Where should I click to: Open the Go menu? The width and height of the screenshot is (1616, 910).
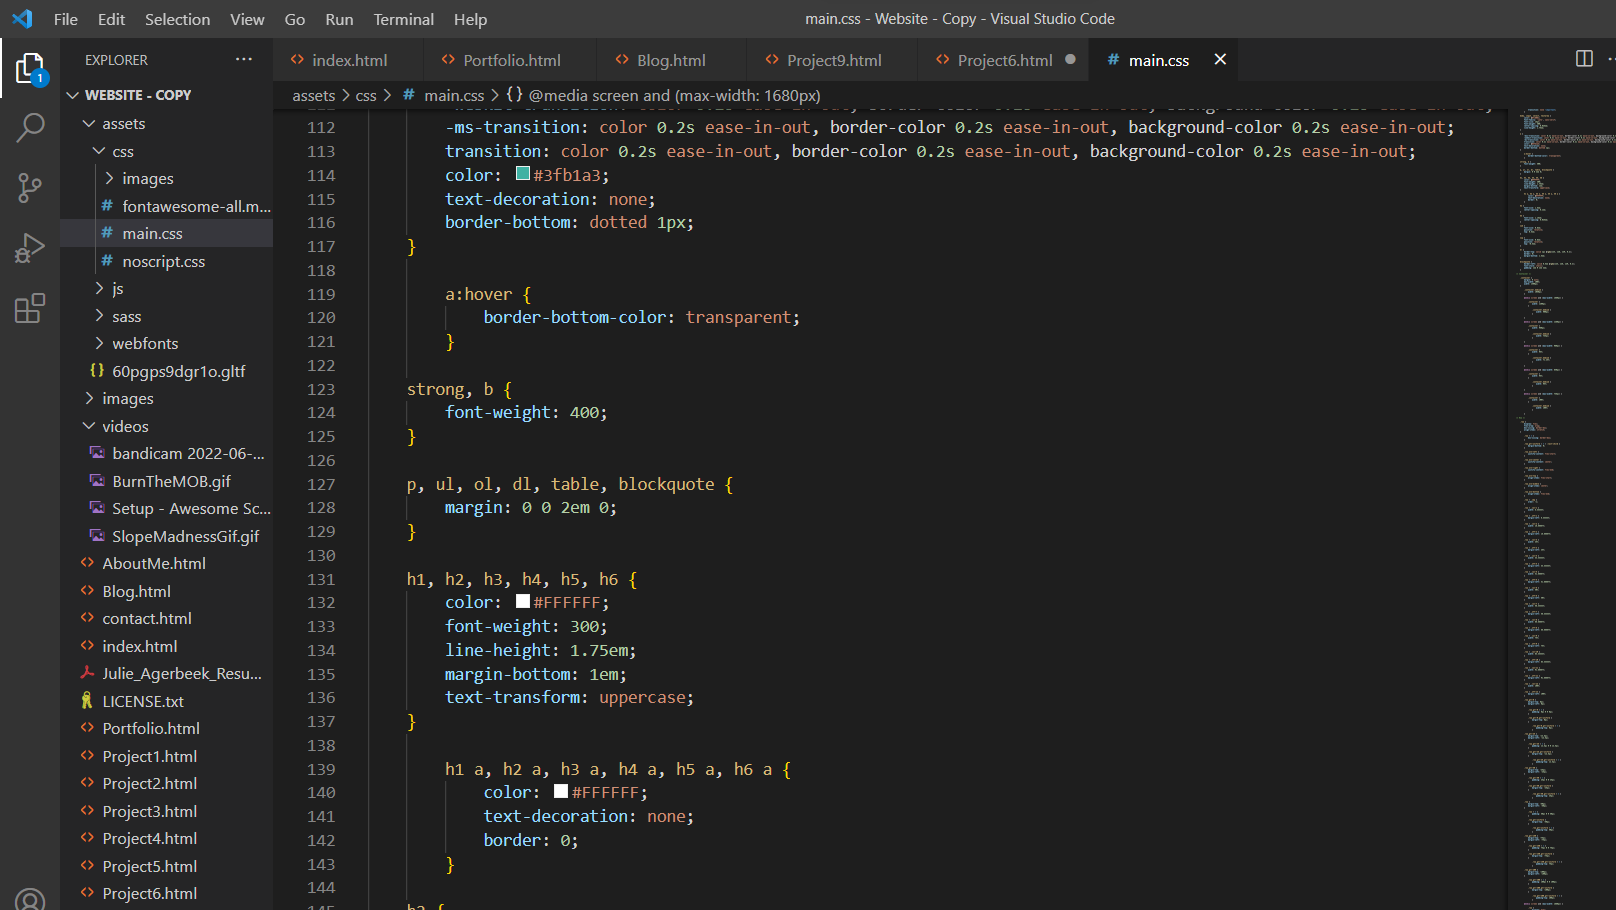click(295, 19)
